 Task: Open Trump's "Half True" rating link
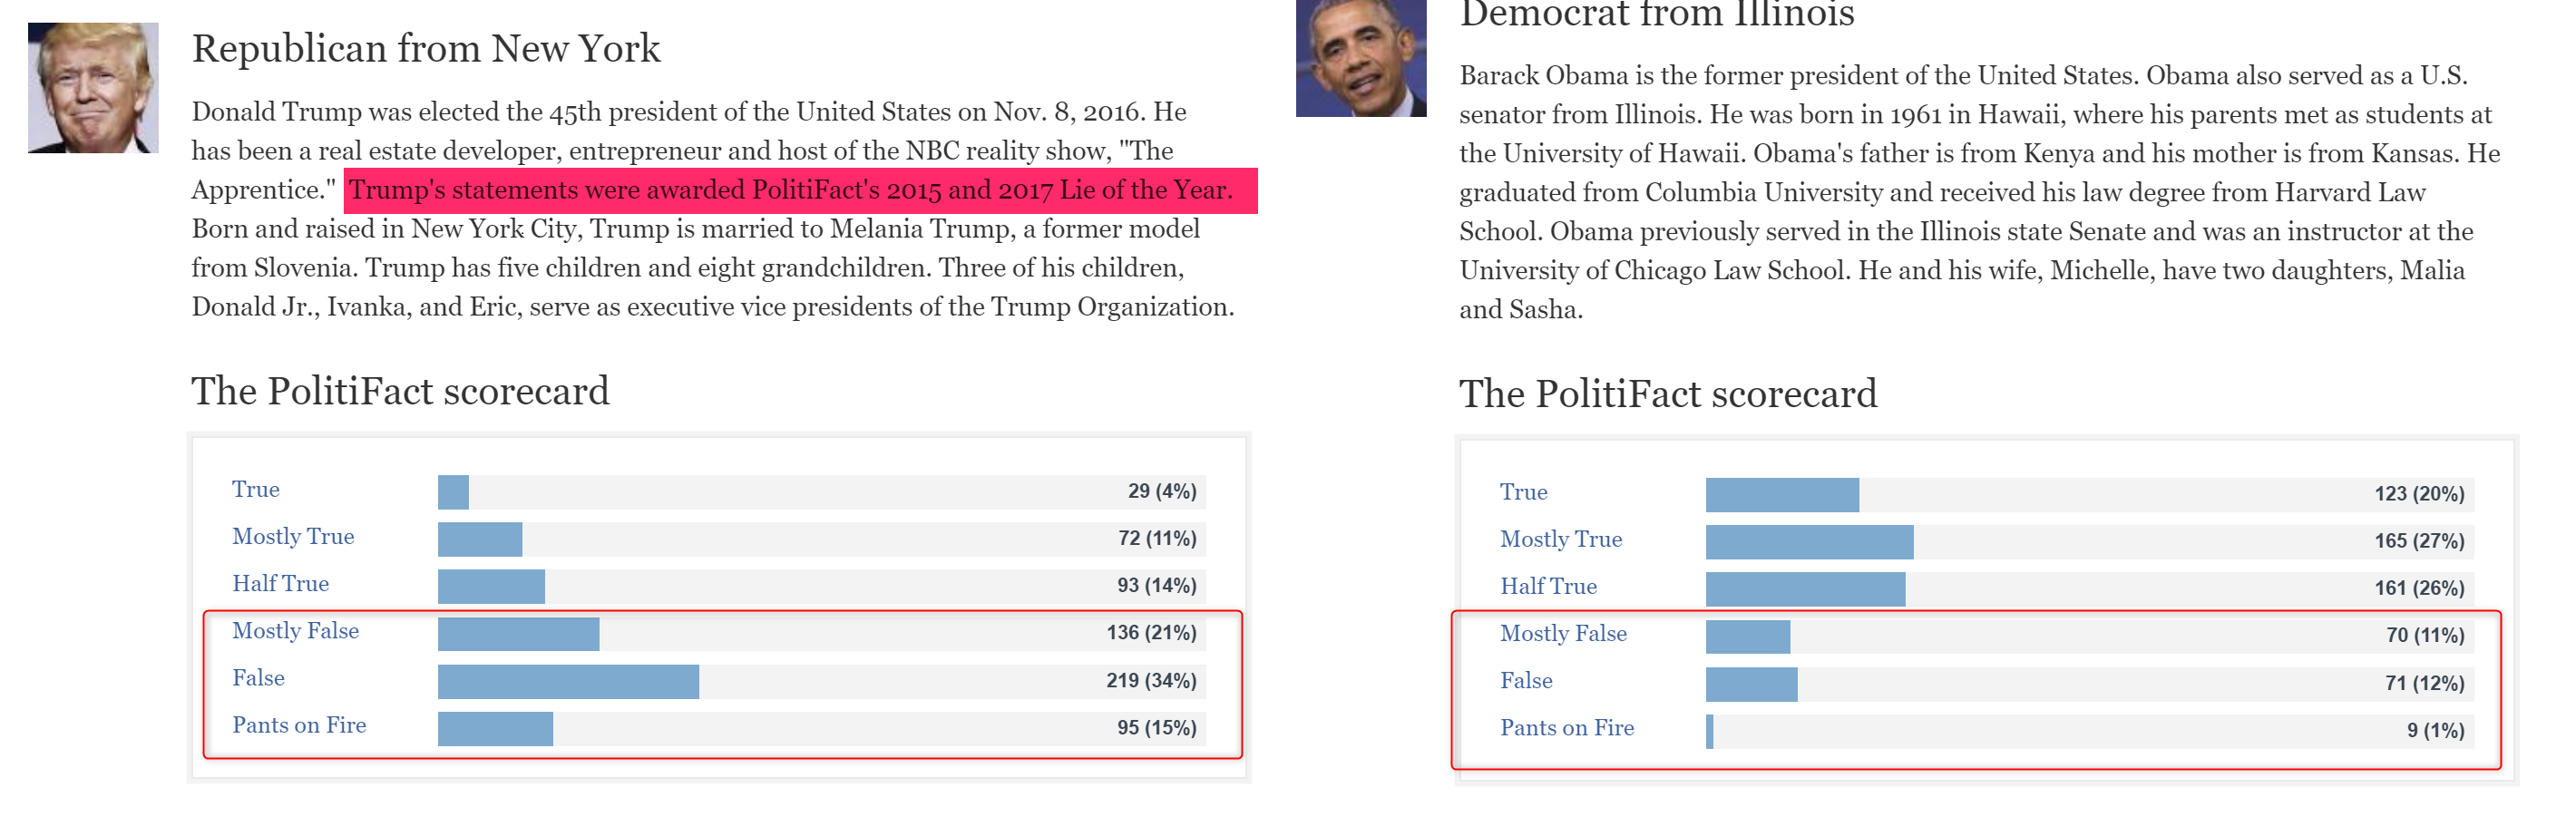pyautogui.click(x=280, y=584)
